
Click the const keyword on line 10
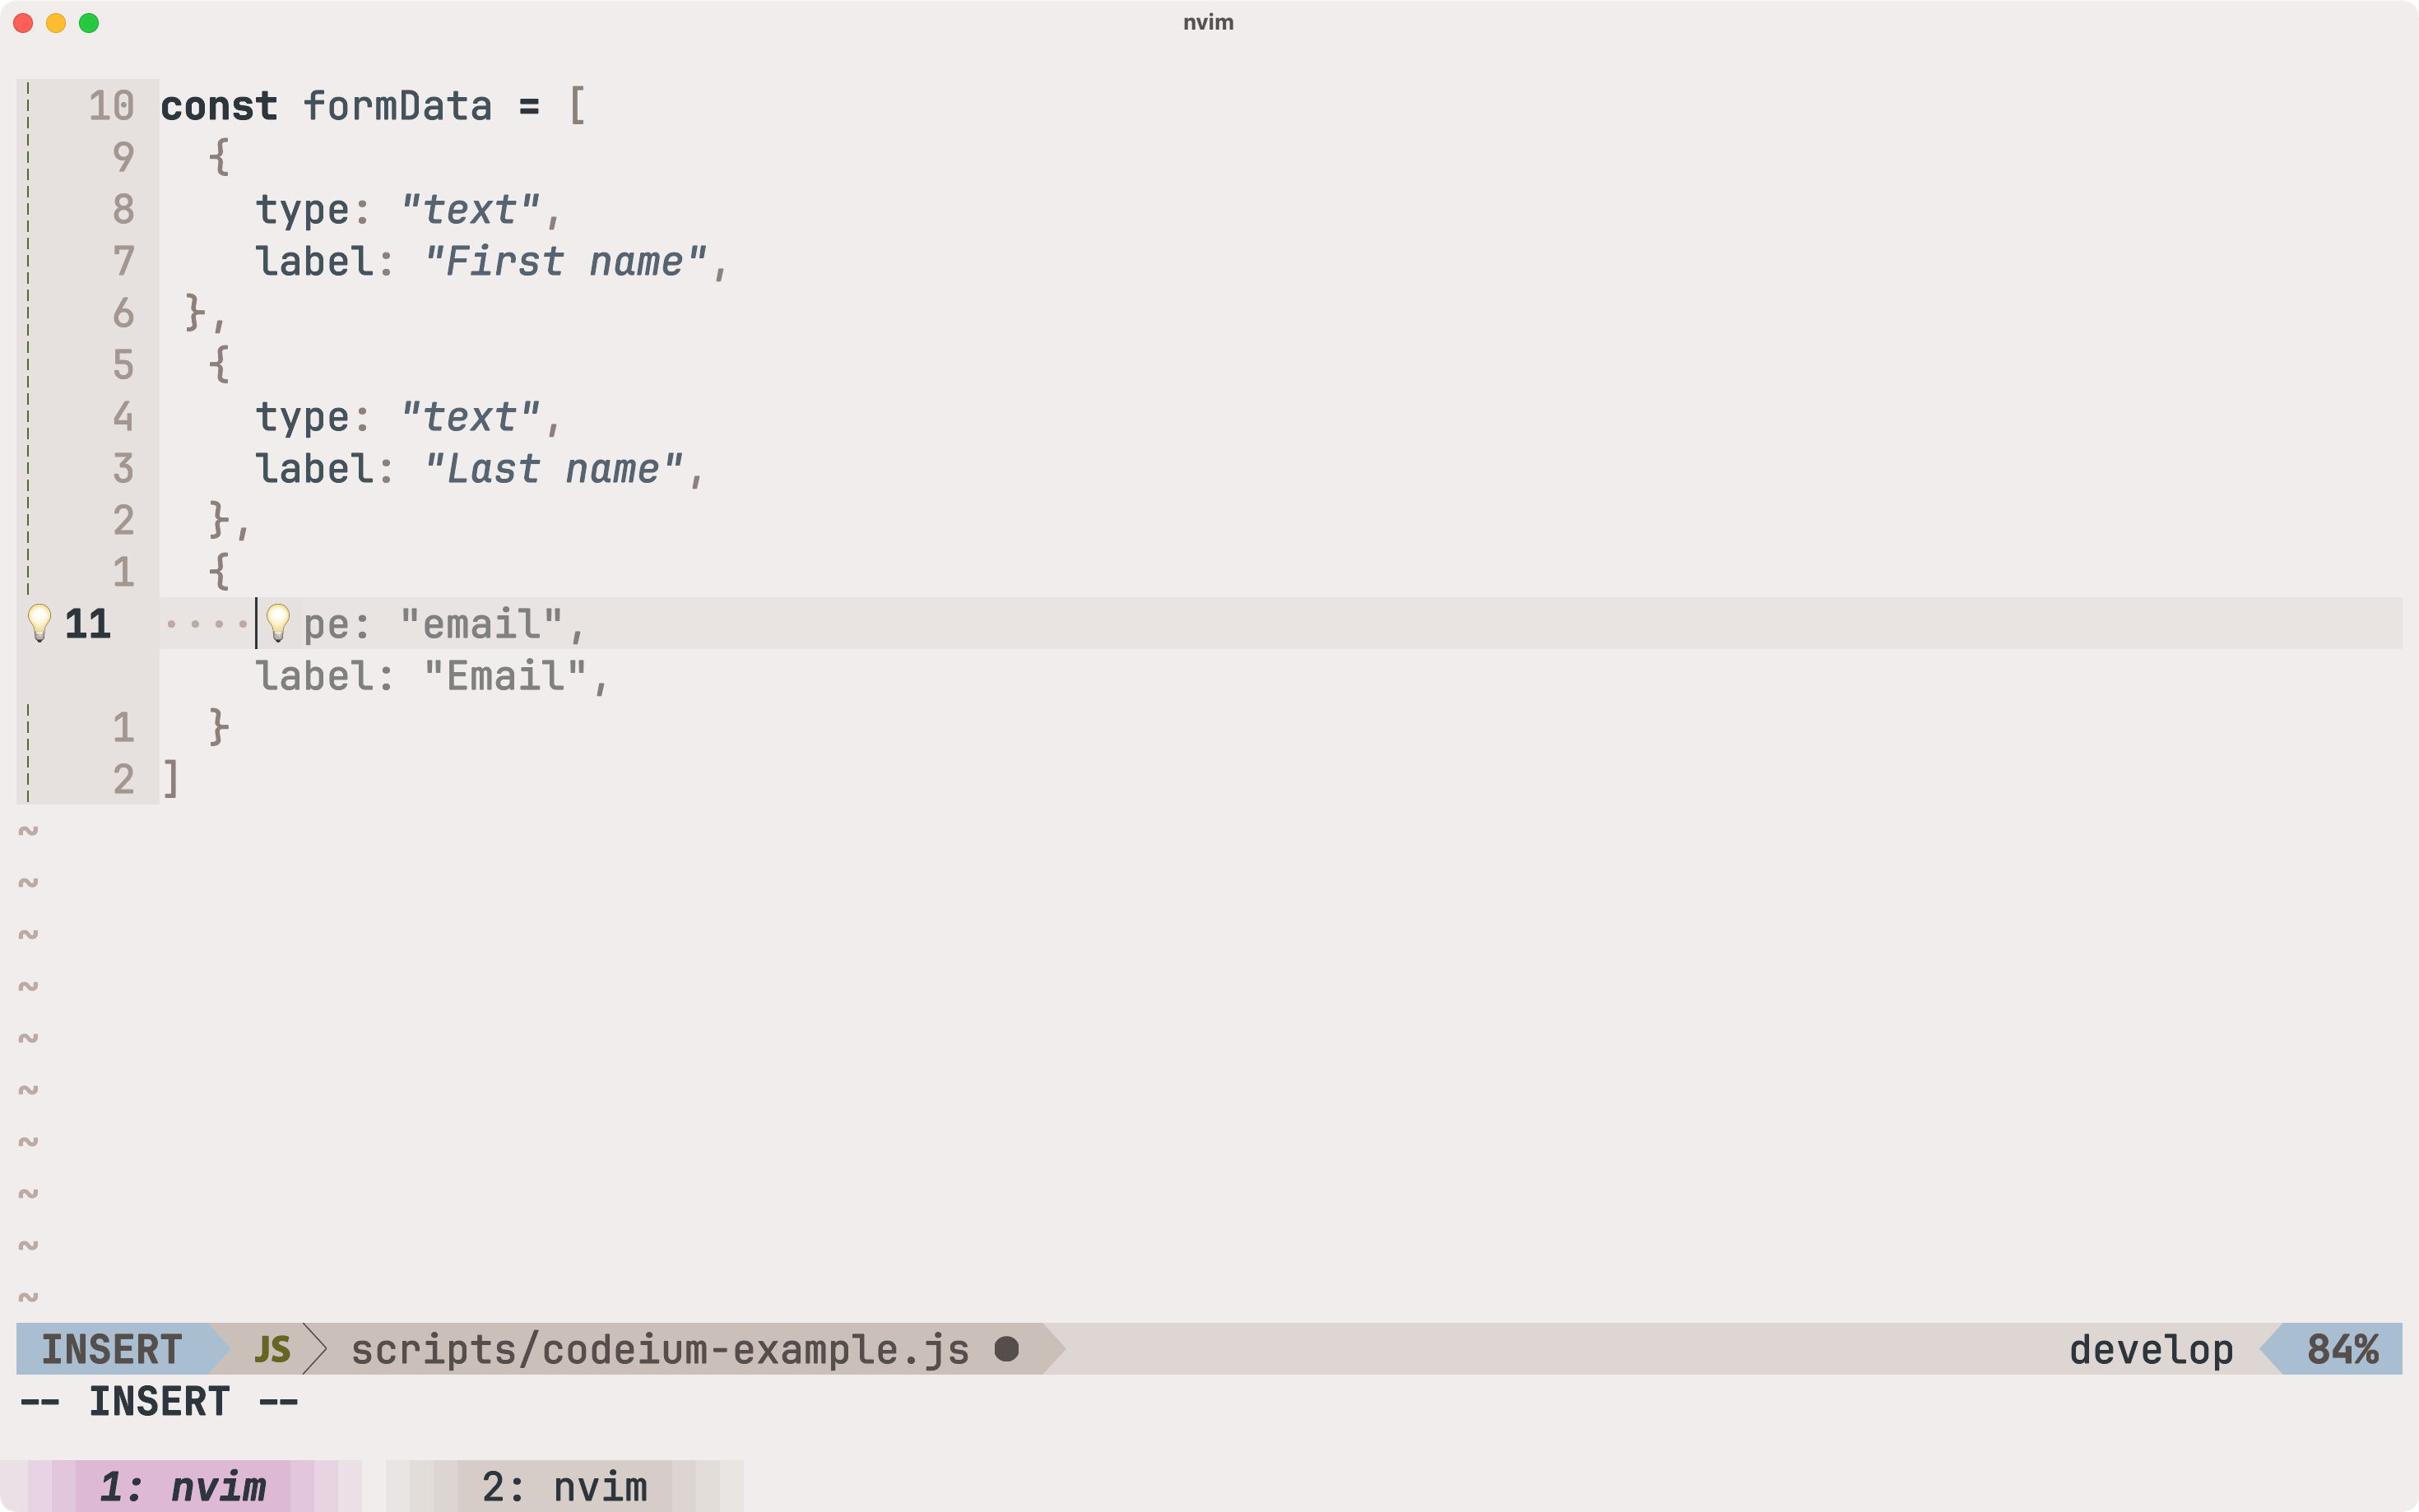point(220,105)
